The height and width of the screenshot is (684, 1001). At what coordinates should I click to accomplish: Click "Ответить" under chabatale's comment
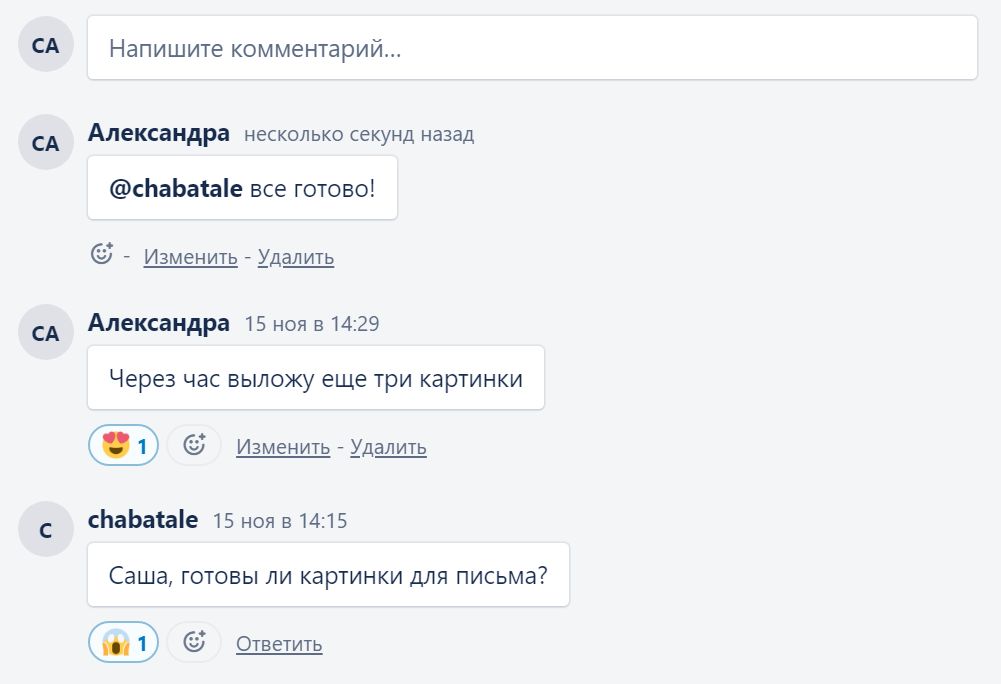[279, 644]
